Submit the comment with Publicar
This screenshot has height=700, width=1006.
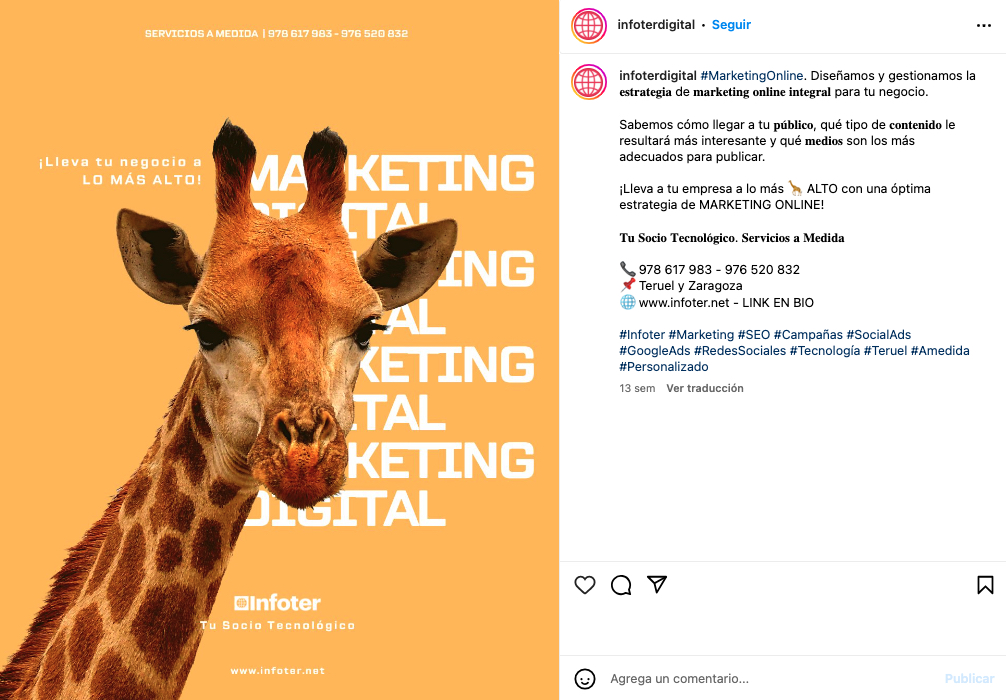(x=969, y=678)
